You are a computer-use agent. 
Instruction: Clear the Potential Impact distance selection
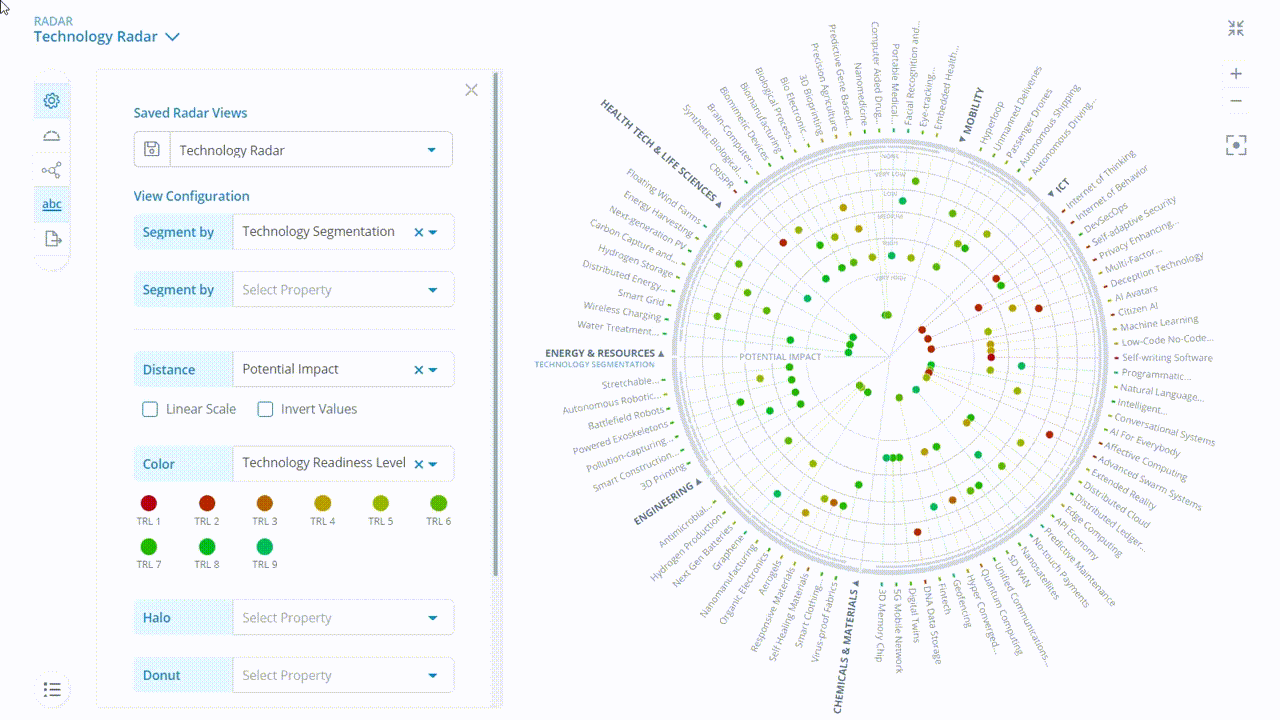pyautogui.click(x=418, y=369)
